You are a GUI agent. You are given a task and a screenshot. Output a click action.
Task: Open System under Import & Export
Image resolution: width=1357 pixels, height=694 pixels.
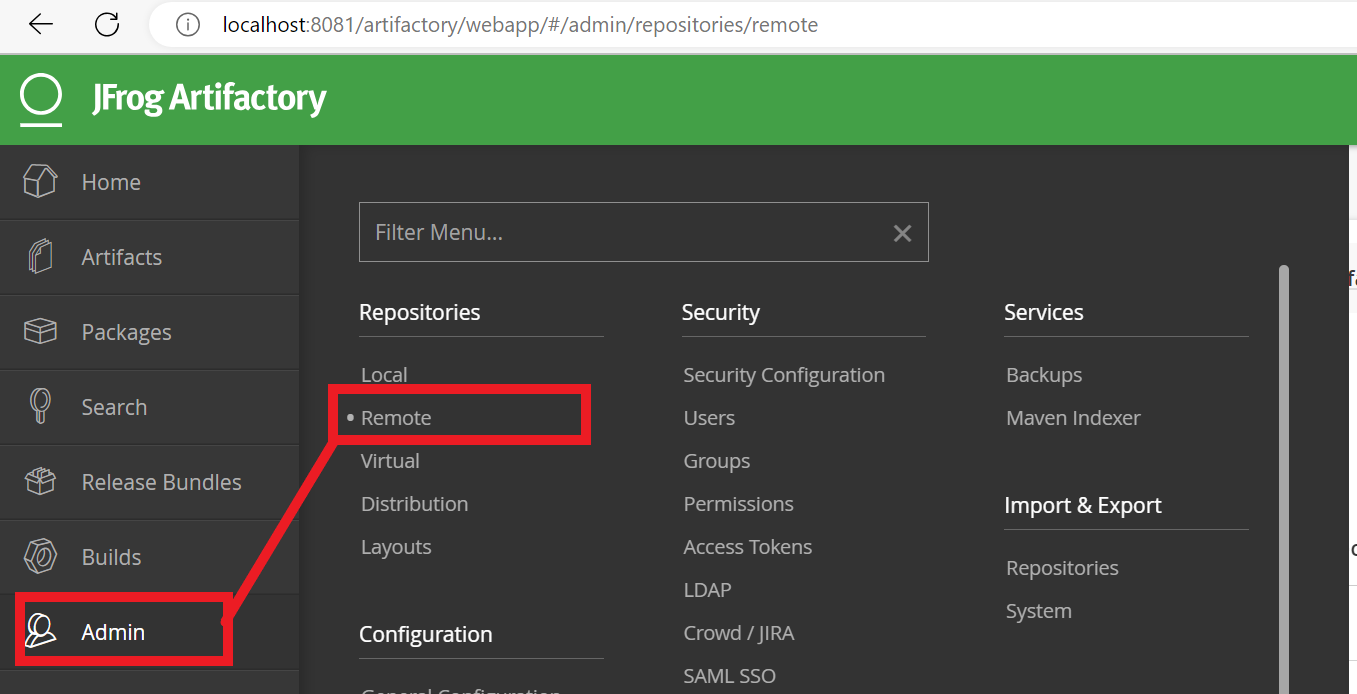point(1039,611)
